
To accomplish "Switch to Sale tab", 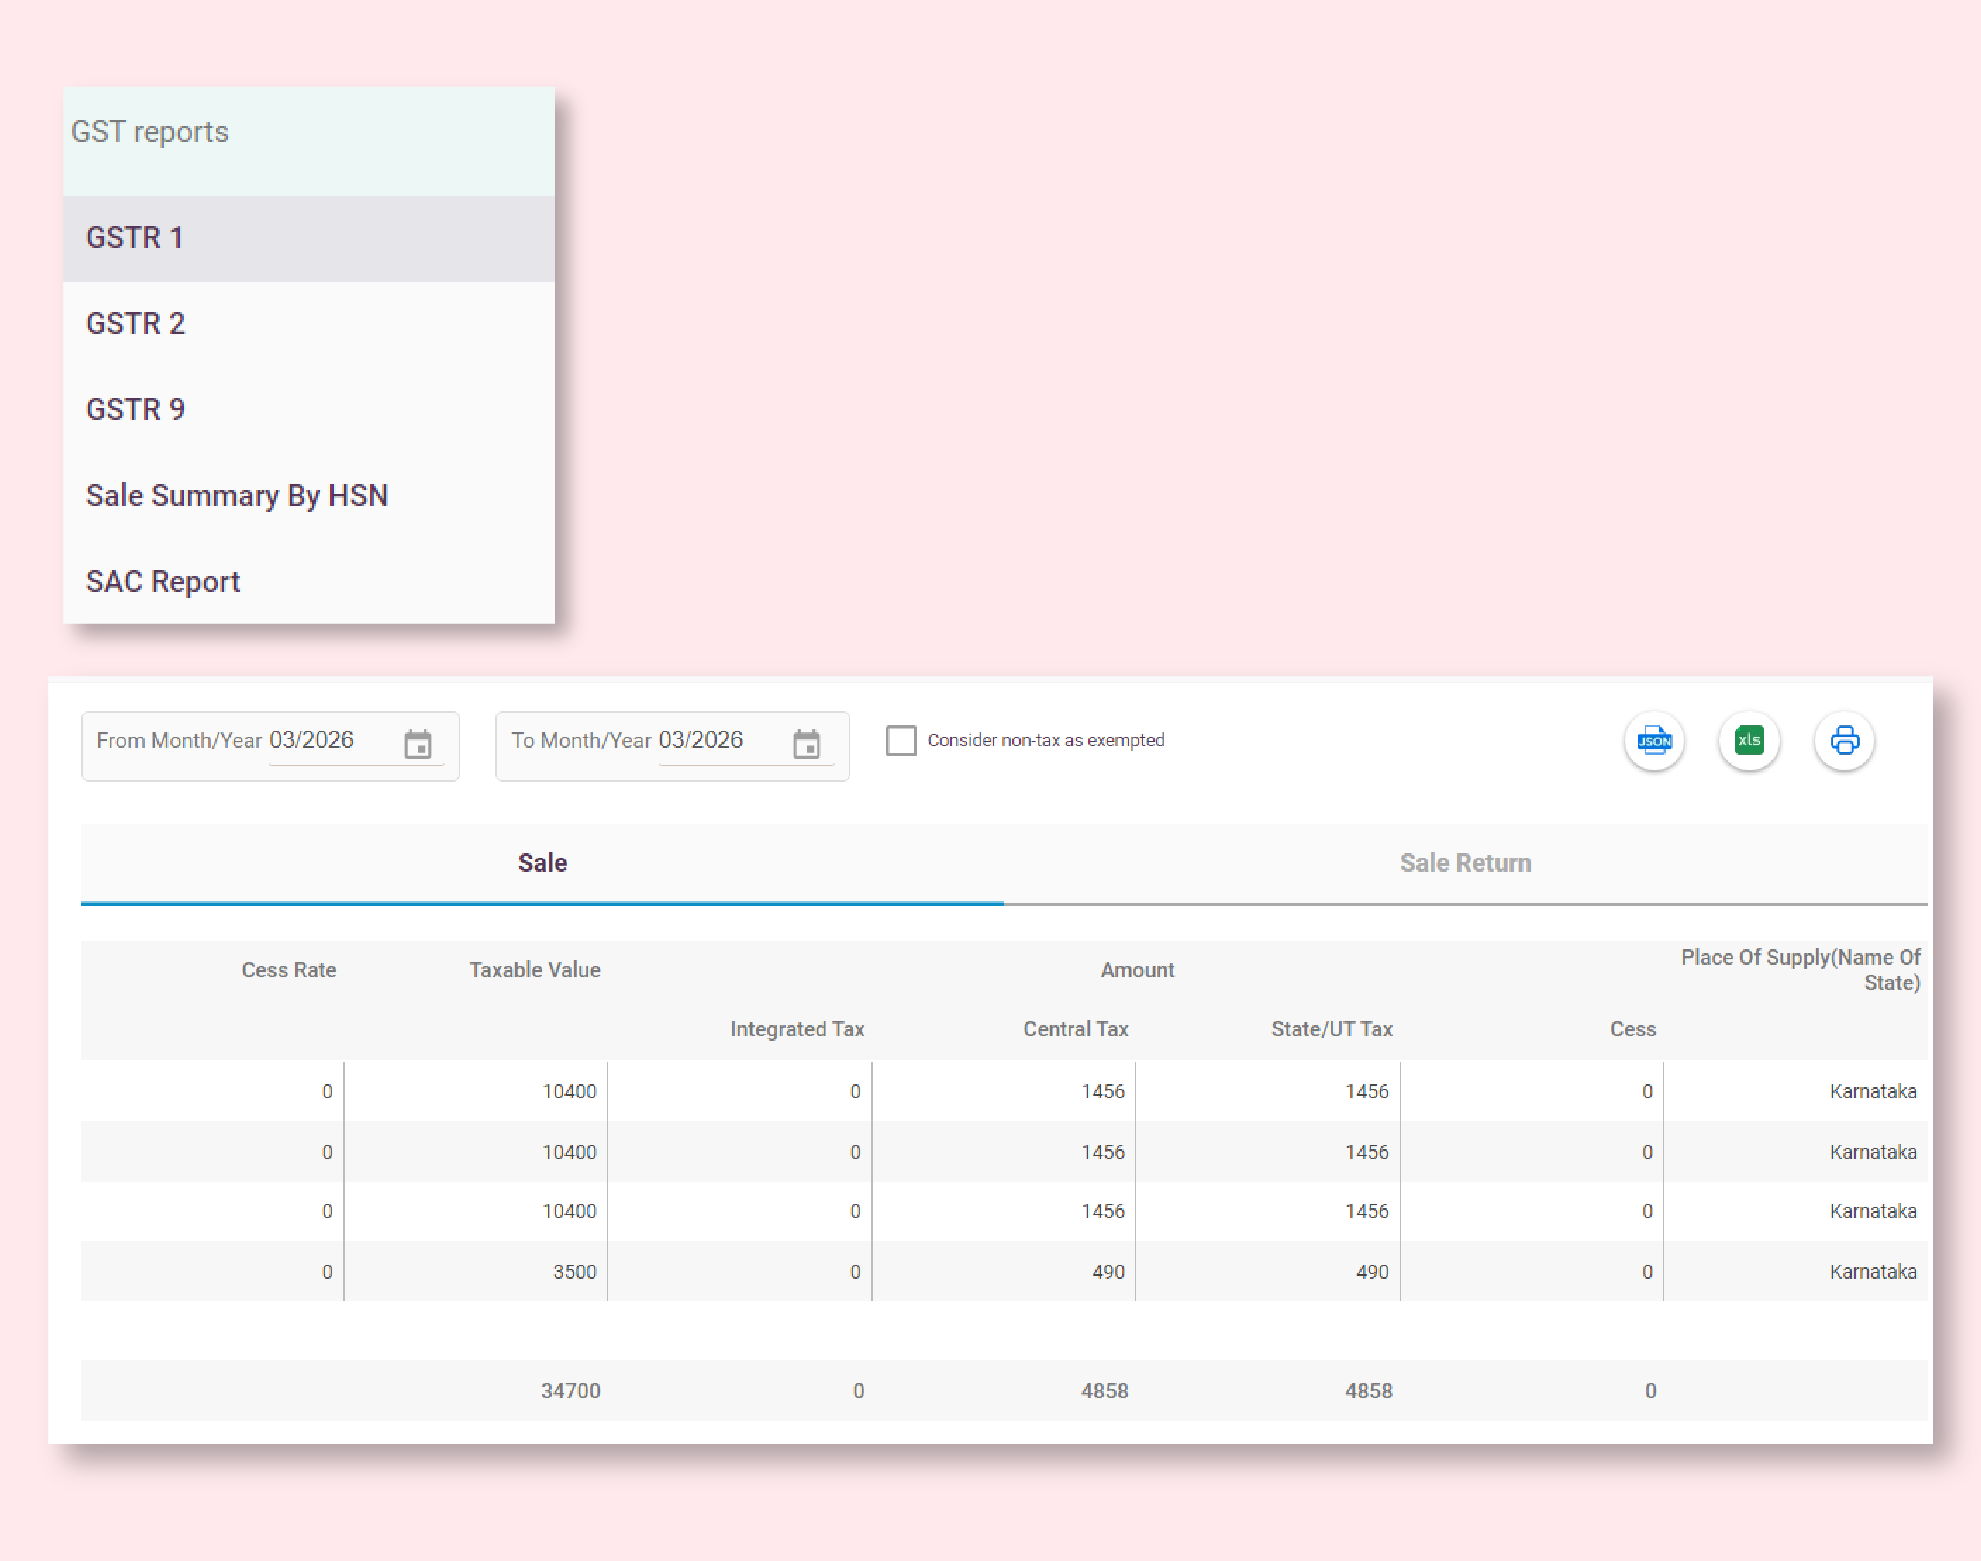I will pos(542,863).
